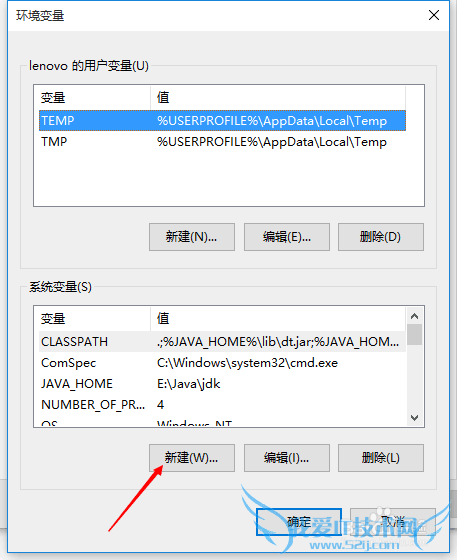Screen dimensions: 457x560
Task: Click the system variables scroll up arrow
Action: (415, 316)
